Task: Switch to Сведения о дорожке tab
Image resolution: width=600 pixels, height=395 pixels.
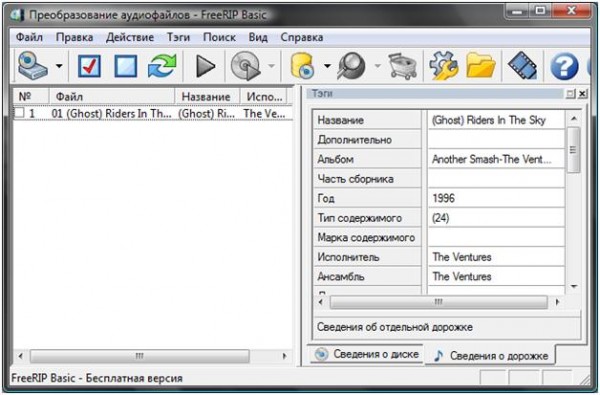Action: [491, 355]
